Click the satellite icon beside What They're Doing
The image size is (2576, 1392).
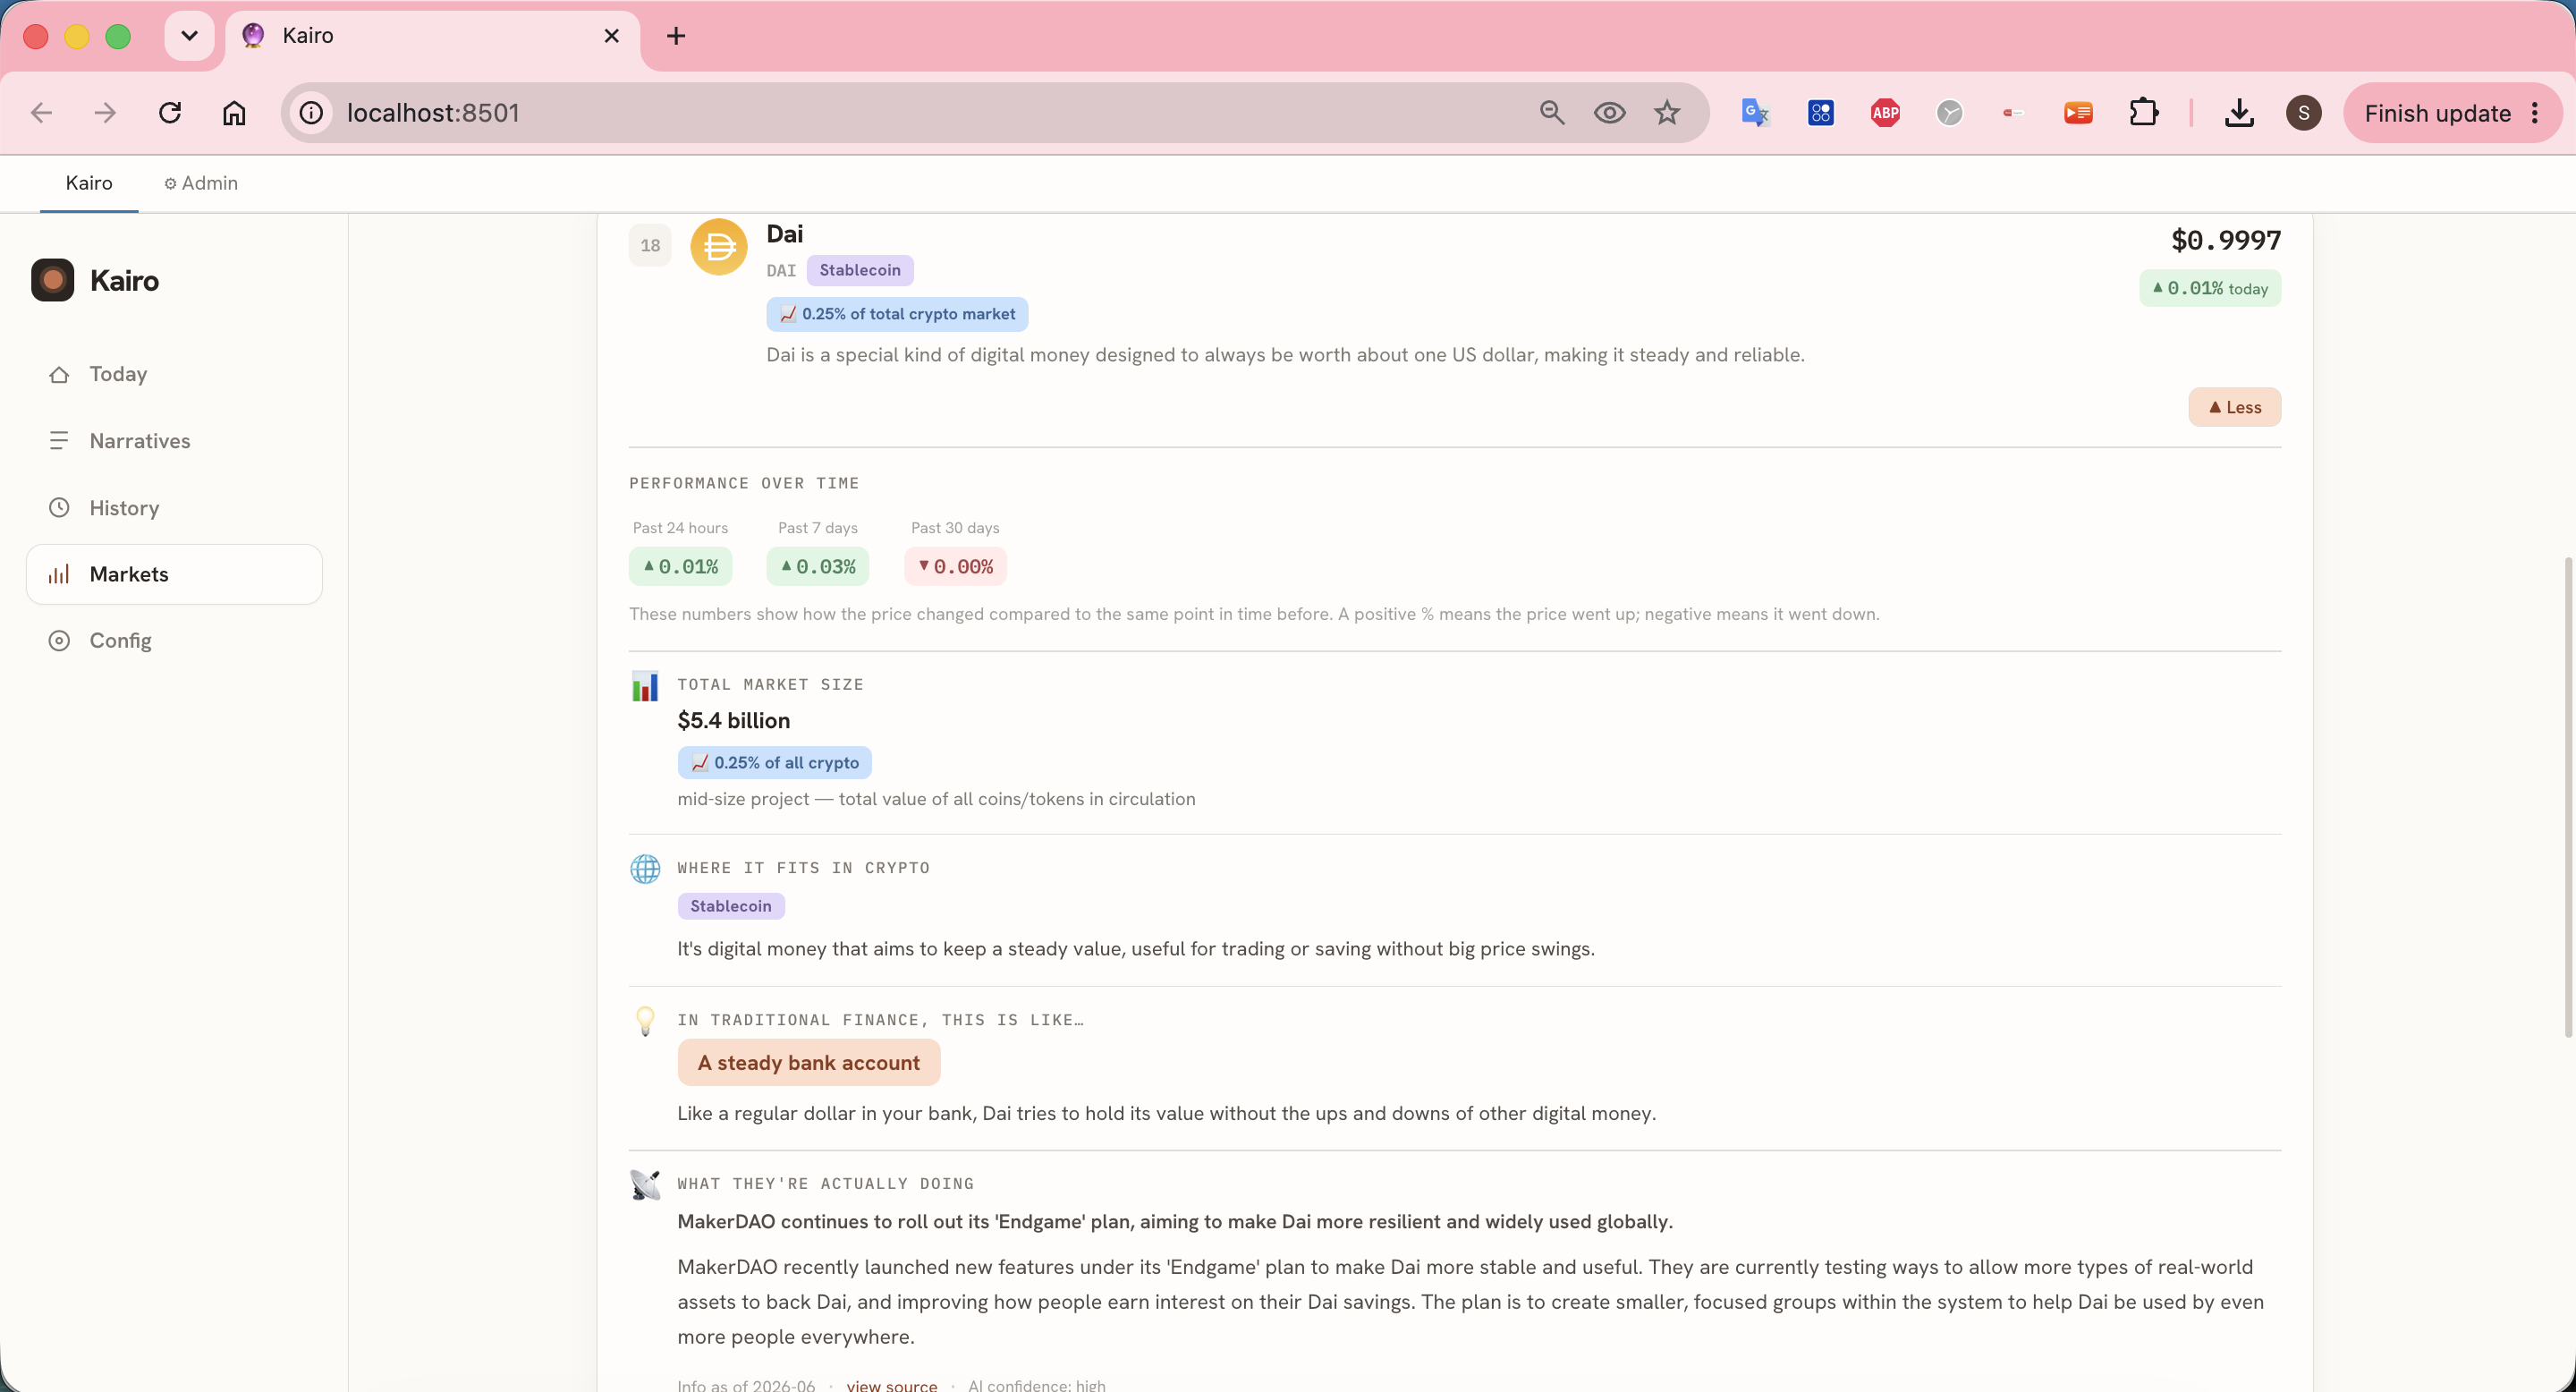(645, 1185)
